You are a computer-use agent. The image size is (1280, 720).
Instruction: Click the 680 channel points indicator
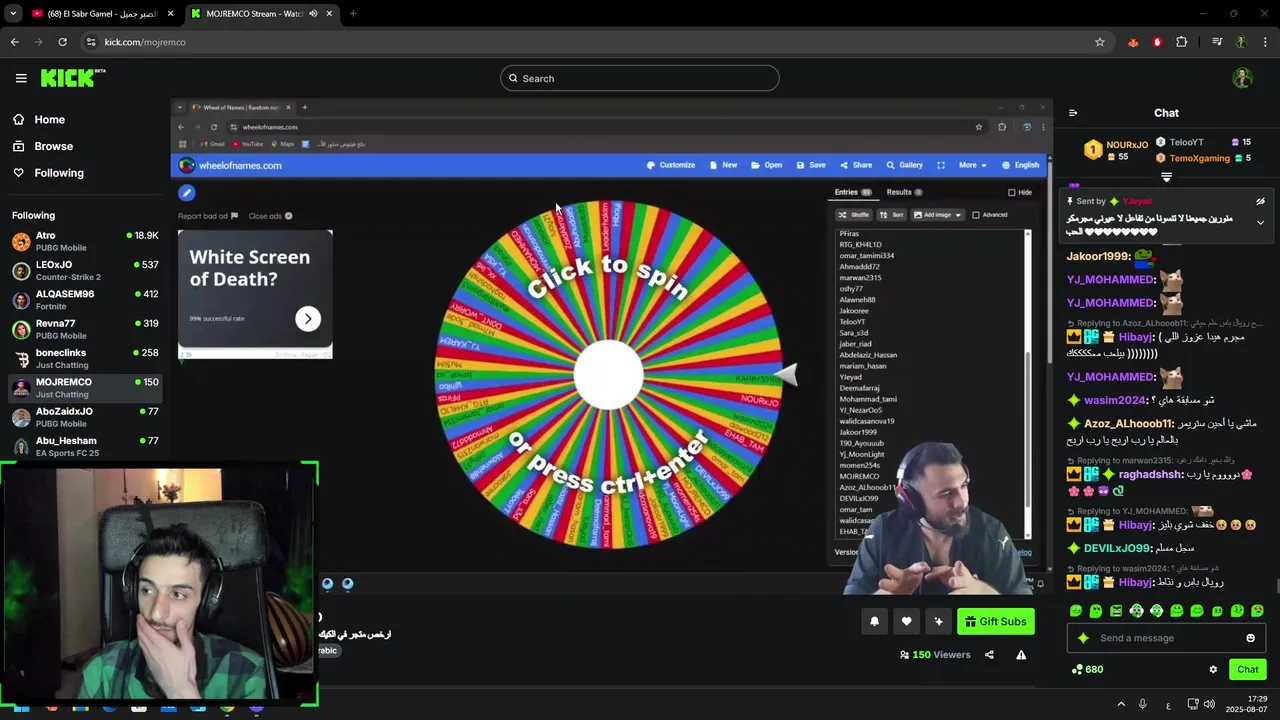[1087, 669]
